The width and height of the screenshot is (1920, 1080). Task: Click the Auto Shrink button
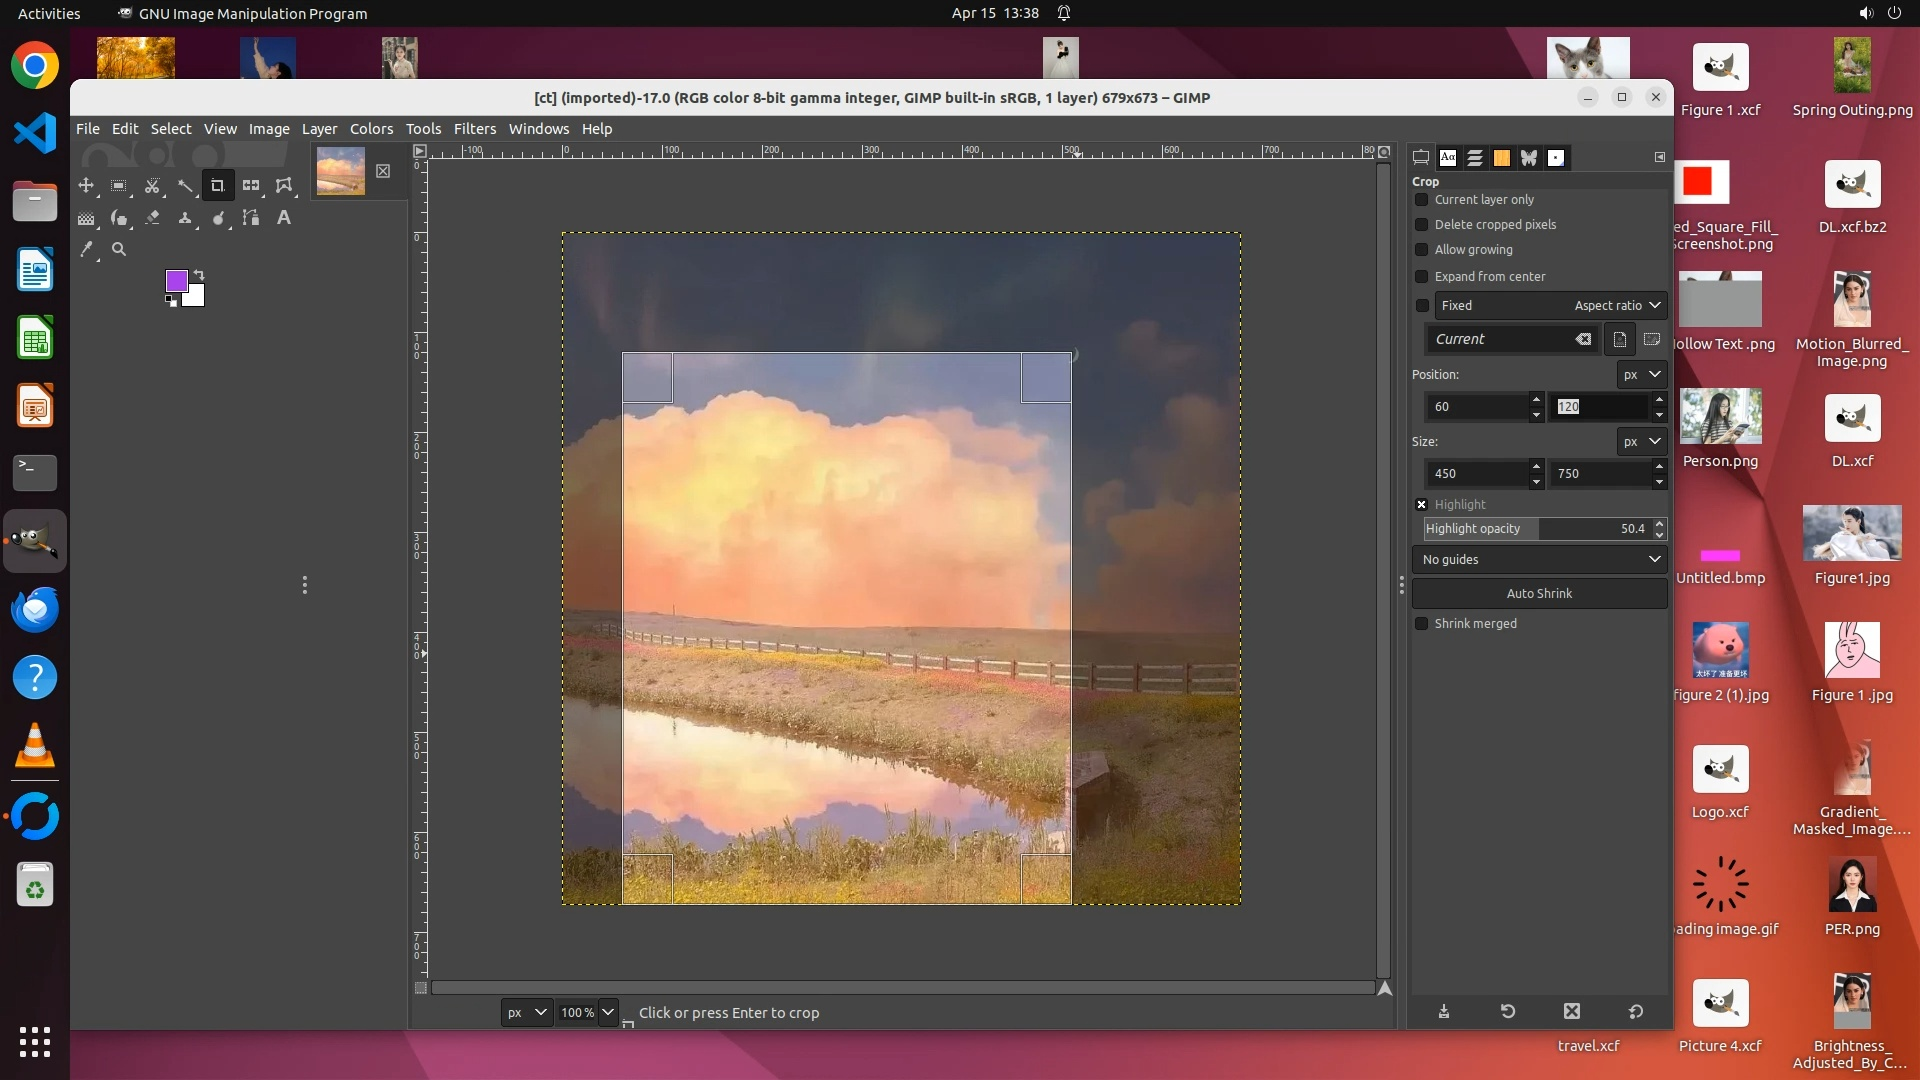1539,594
